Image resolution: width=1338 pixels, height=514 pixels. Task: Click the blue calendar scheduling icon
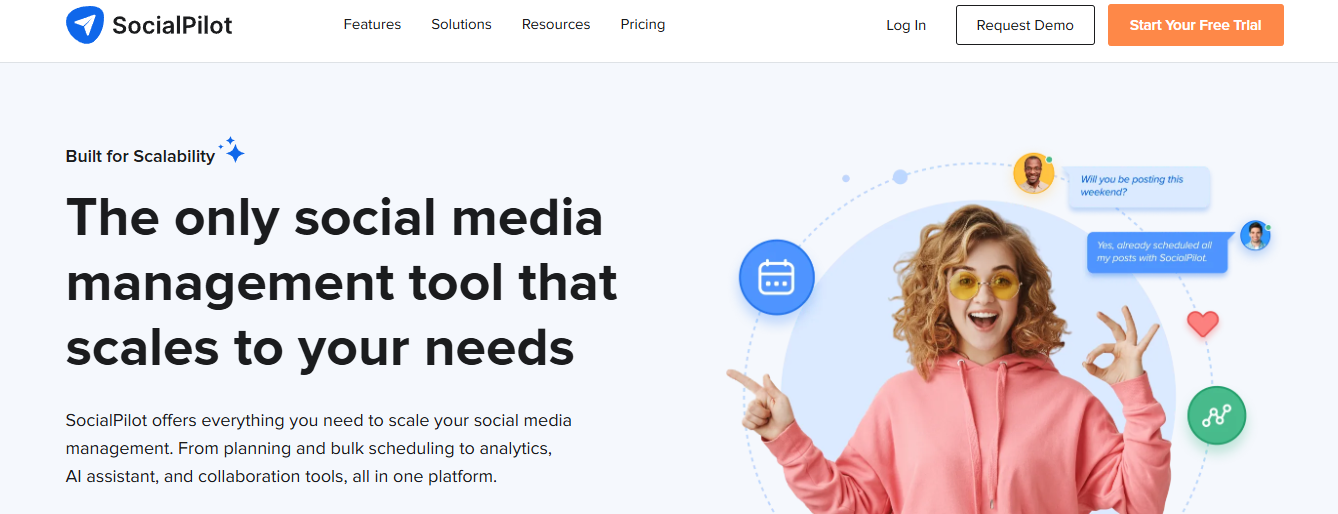(x=776, y=277)
